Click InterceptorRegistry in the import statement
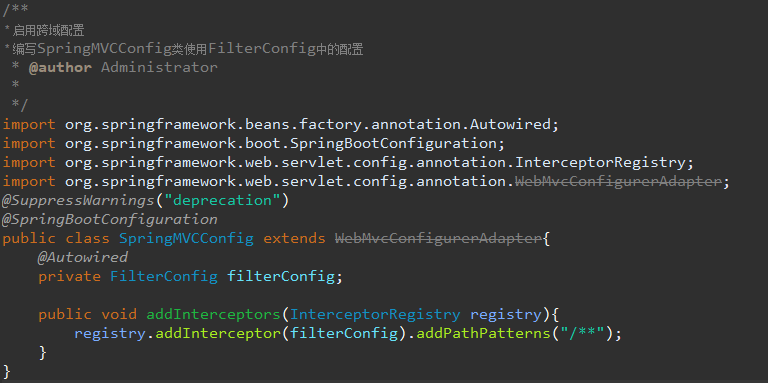 [600, 163]
